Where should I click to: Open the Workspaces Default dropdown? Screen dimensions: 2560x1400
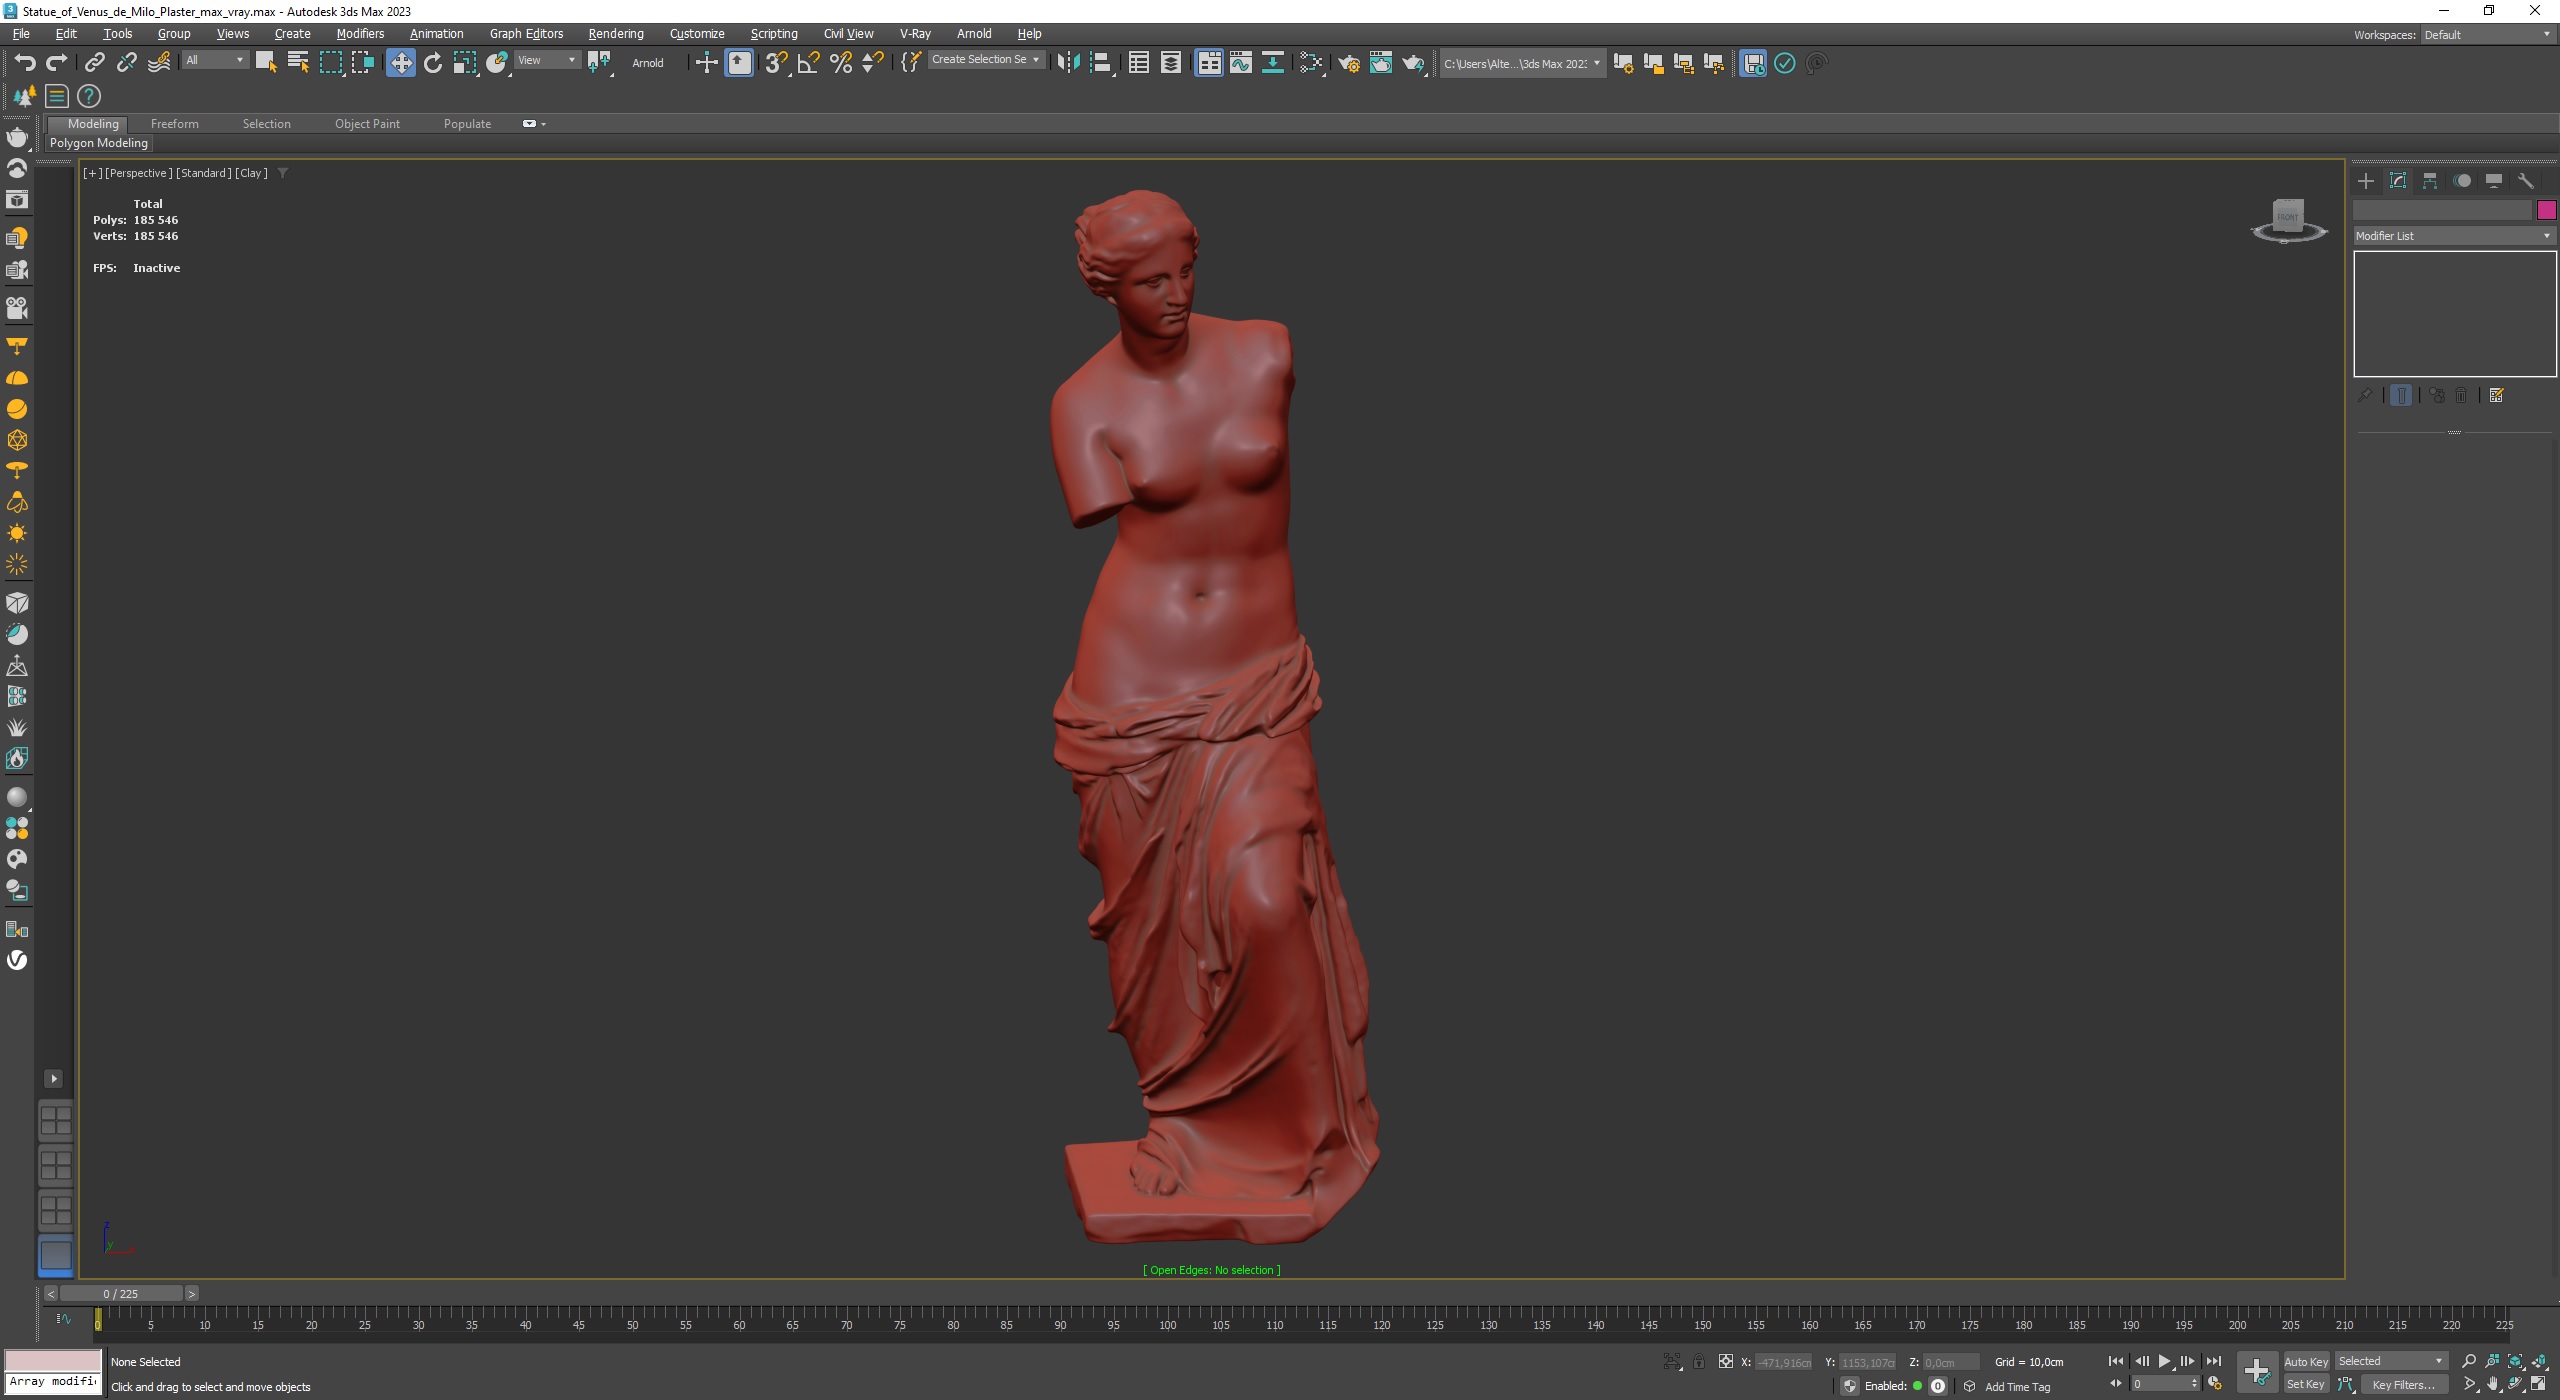pos(2487,35)
